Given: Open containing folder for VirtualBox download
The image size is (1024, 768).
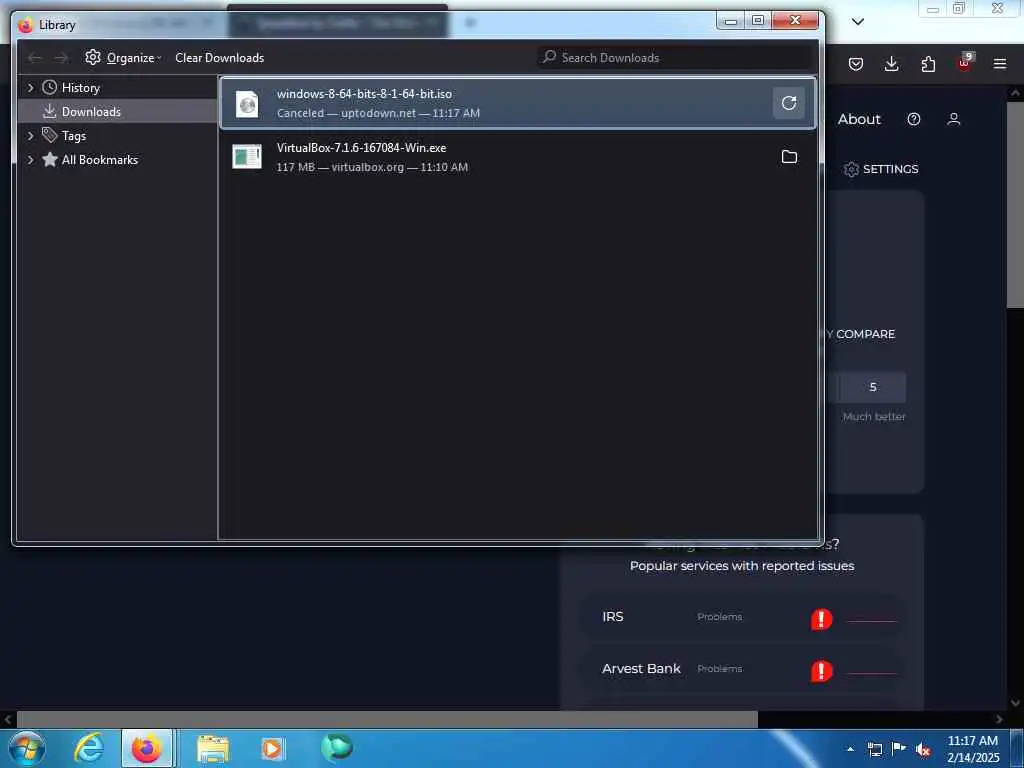Looking at the screenshot, I should (x=789, y=157).
